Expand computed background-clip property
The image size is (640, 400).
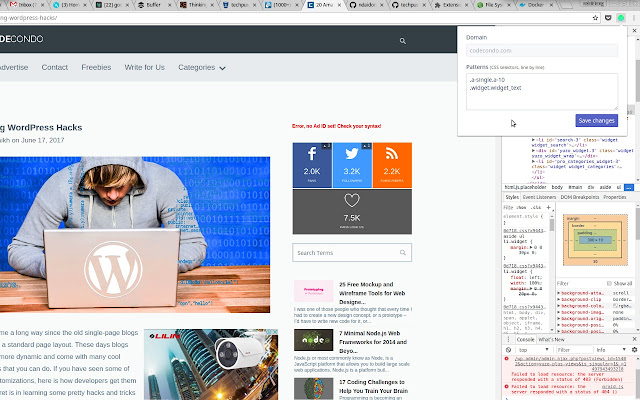(x=559, y=300)
